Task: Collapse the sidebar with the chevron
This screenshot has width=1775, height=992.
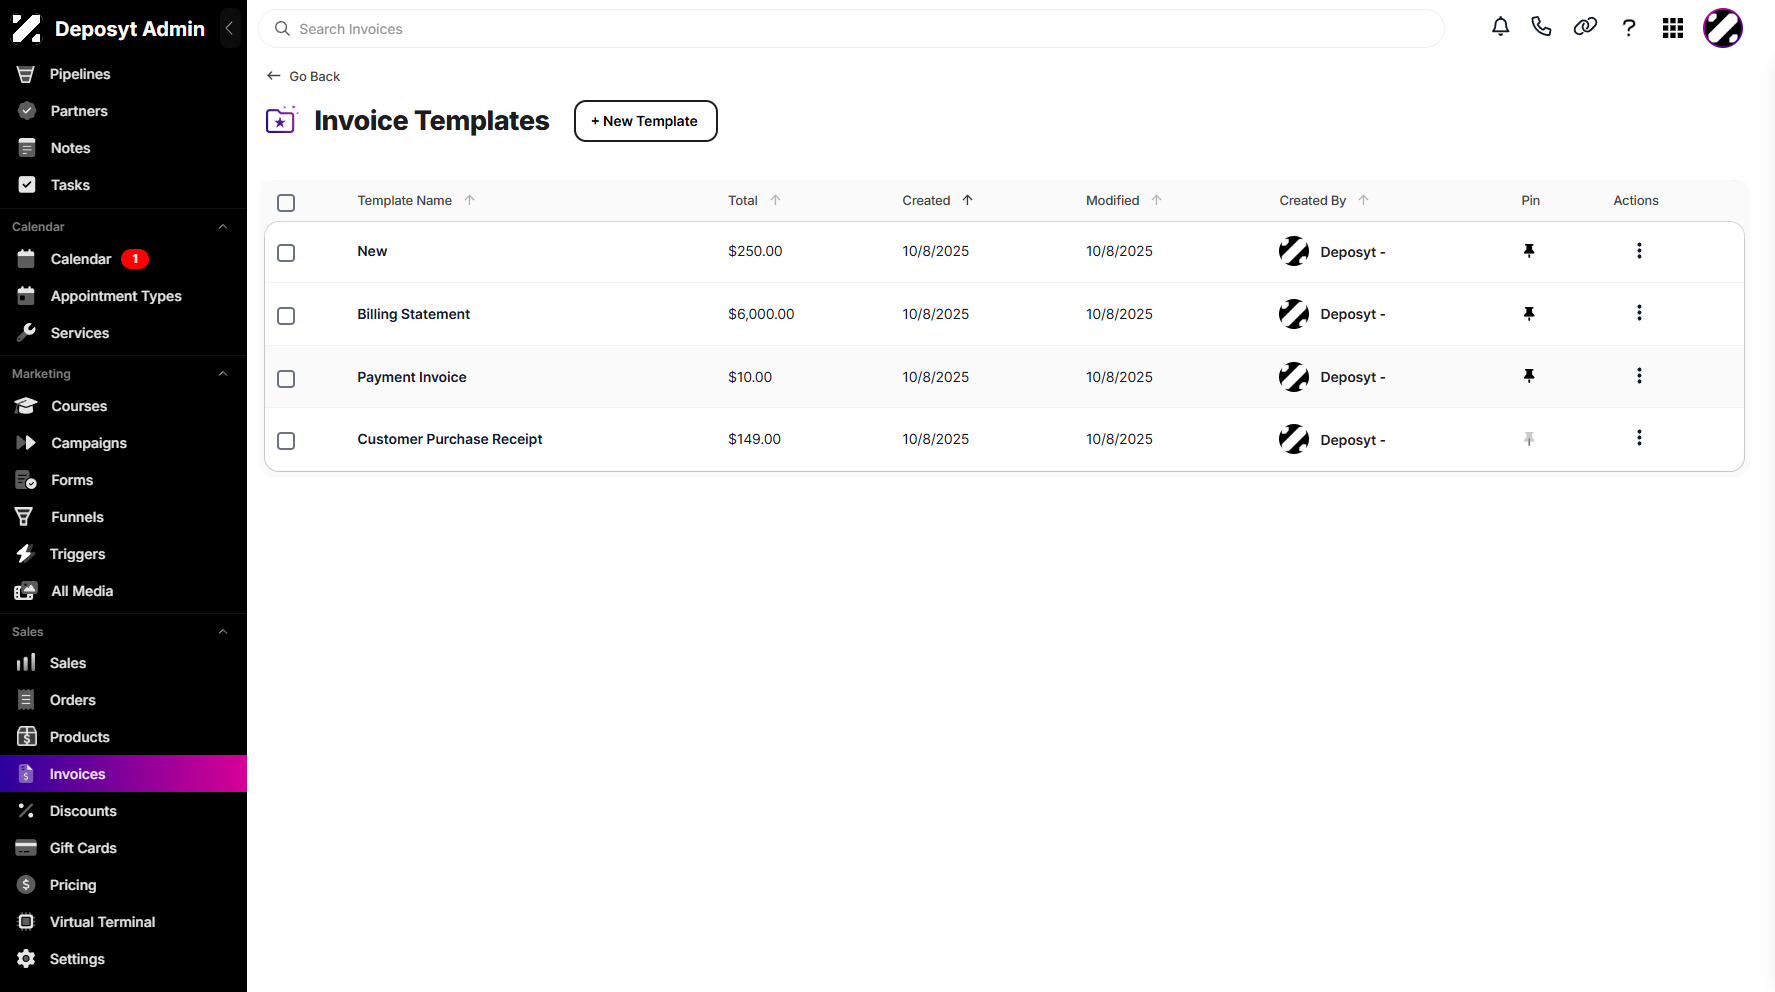Action: click(x=229, y=28)
